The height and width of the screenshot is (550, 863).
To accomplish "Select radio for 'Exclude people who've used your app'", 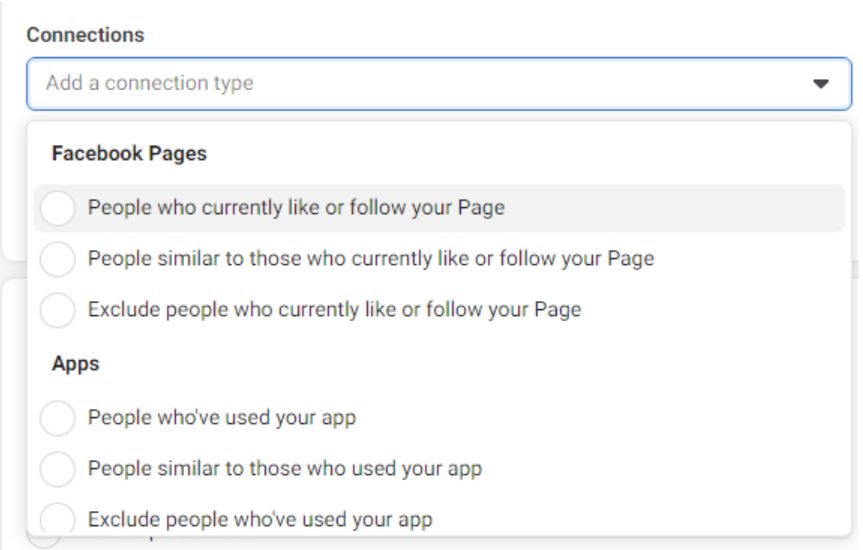I will (x=58, y=519).
